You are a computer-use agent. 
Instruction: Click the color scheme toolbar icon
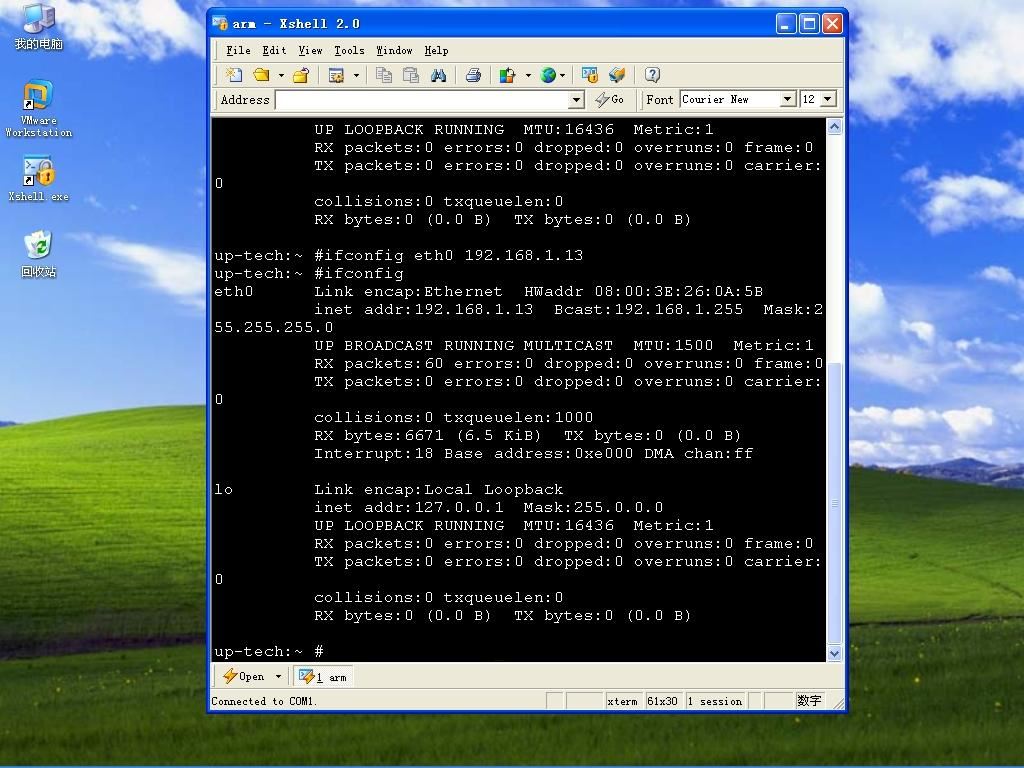[x=507, y=75]
